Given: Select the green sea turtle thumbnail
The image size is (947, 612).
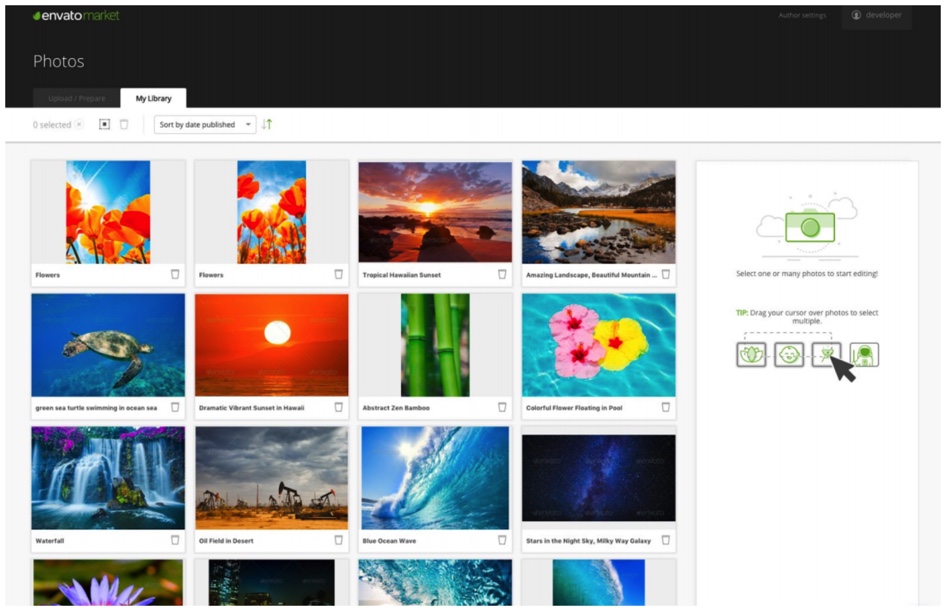Looking at the screenshot, I should (108, 345).
